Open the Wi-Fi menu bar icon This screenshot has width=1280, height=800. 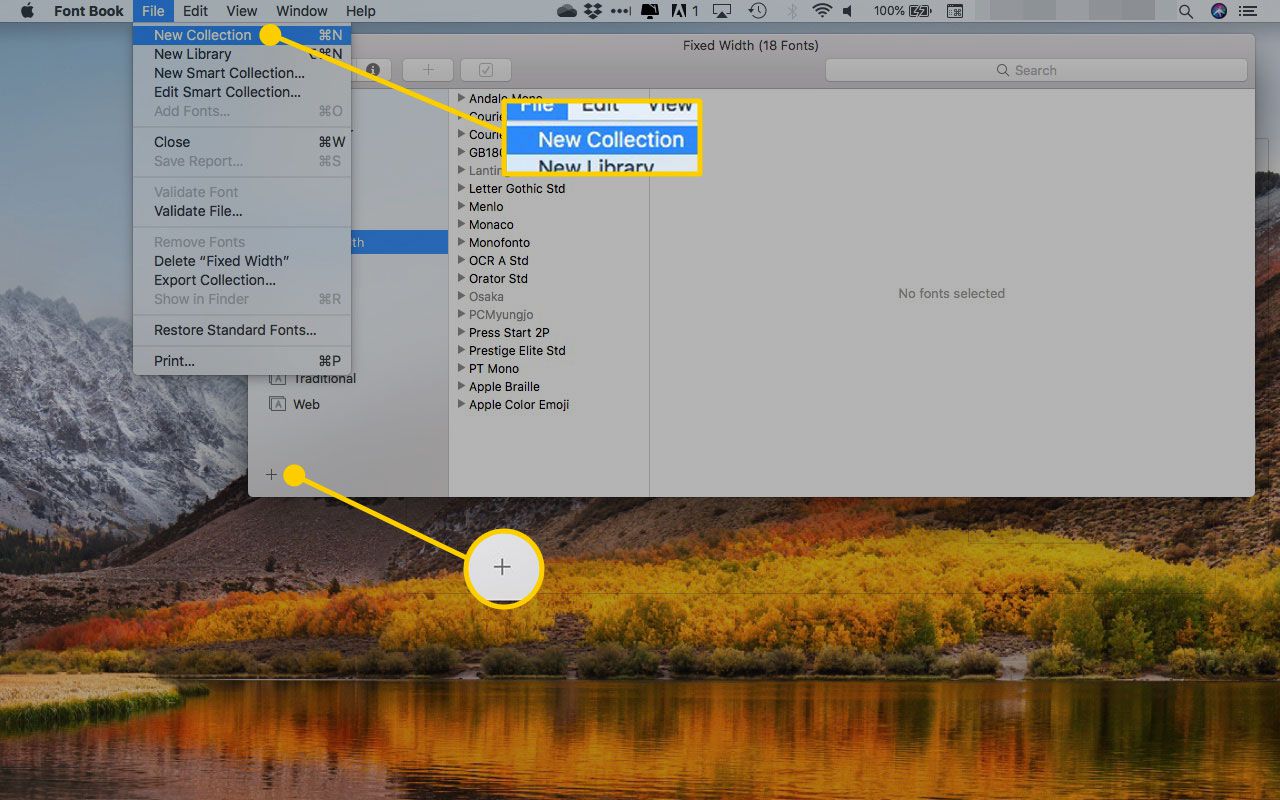pyautogui.click(x=822, y=11)
